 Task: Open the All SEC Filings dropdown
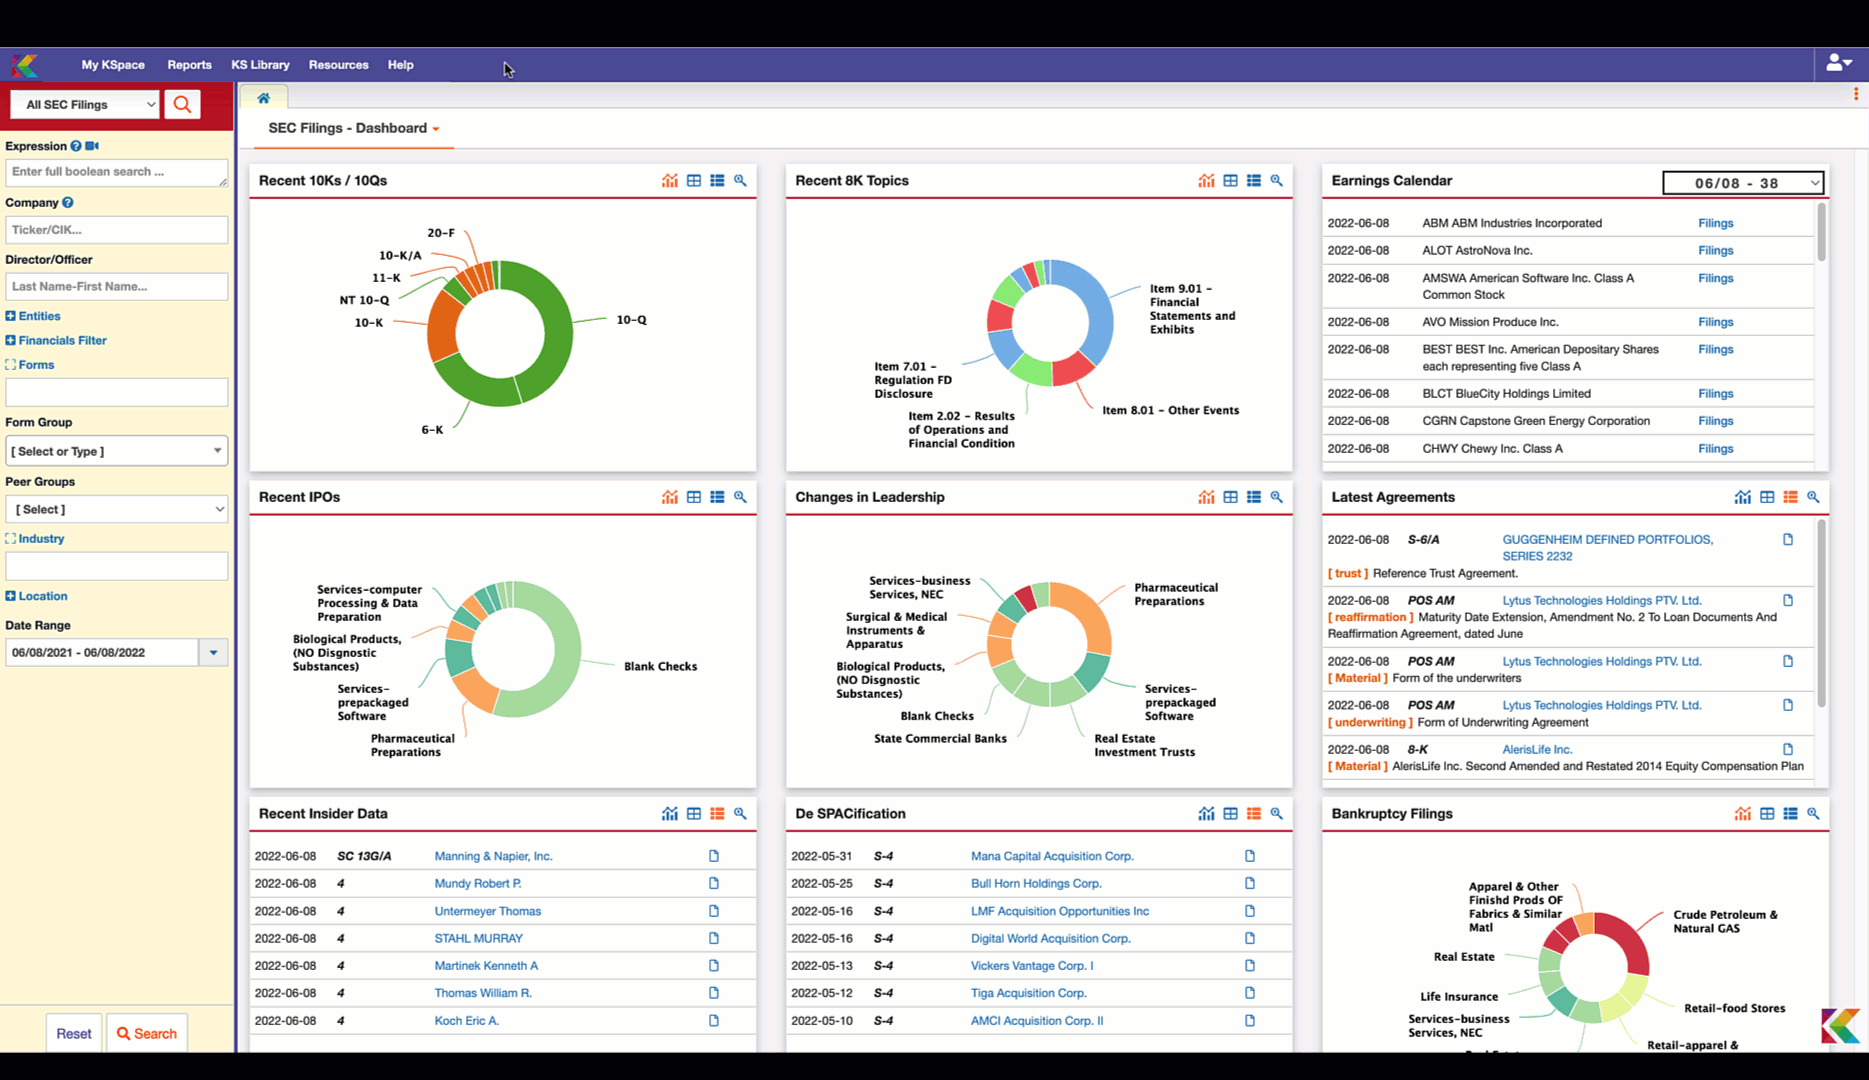[x=86, y=104]
